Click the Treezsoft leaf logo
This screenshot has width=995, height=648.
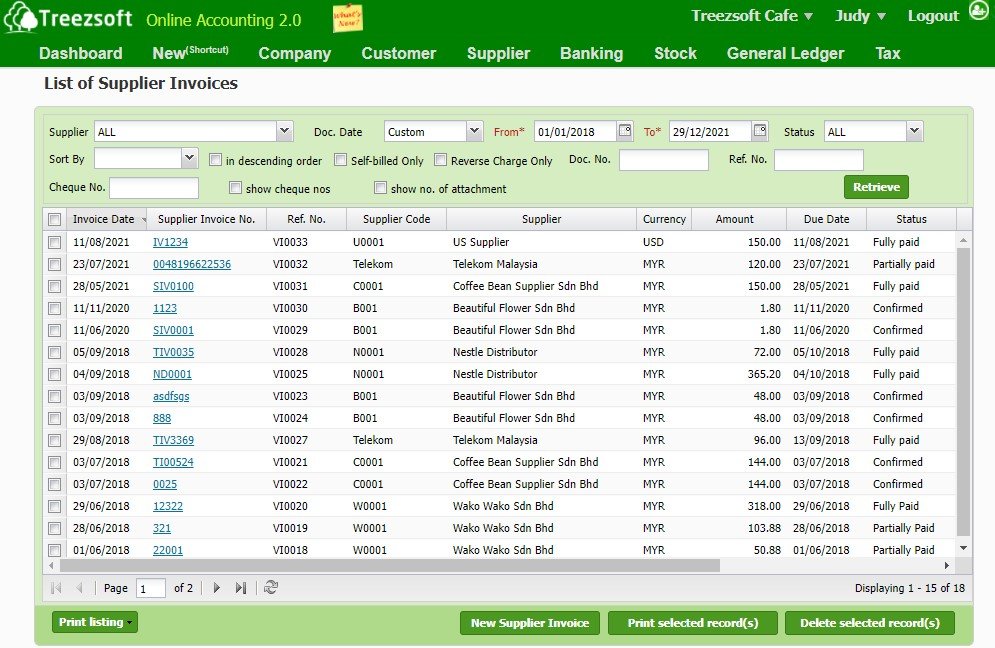[x=21, y=17]
